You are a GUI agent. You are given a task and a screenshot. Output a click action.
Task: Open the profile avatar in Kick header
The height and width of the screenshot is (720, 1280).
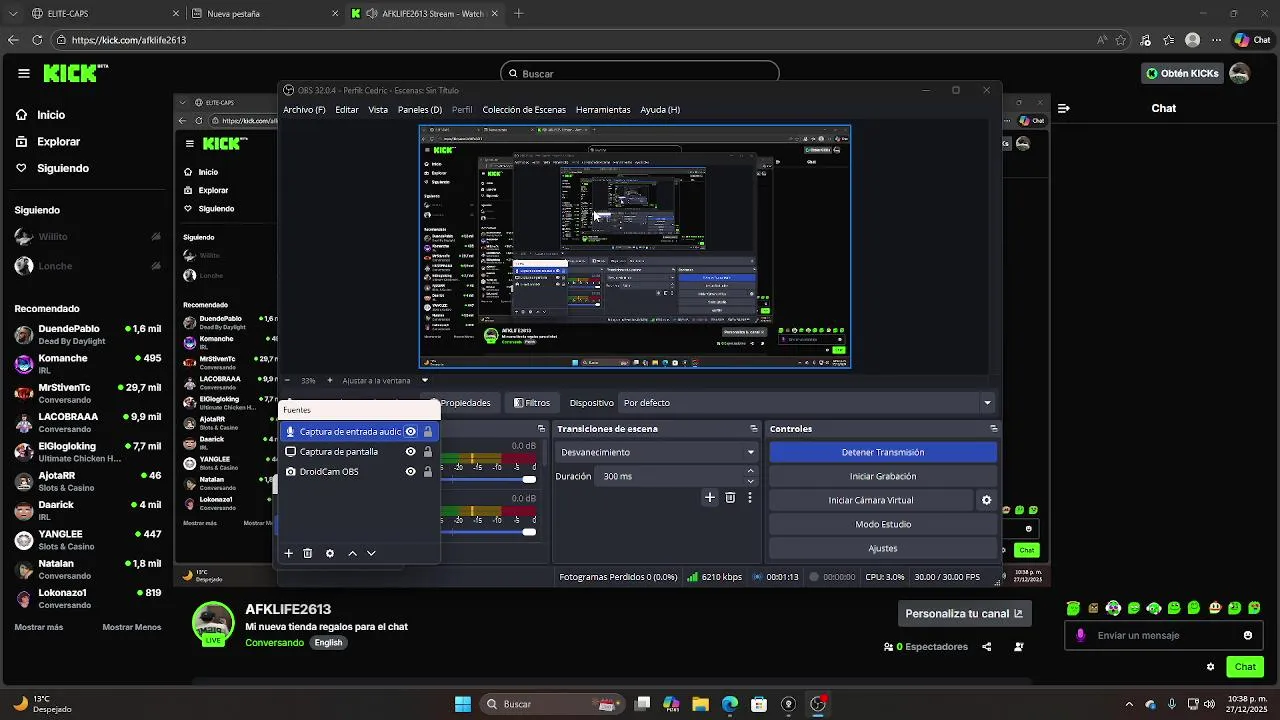click(x=1239, y=73)
